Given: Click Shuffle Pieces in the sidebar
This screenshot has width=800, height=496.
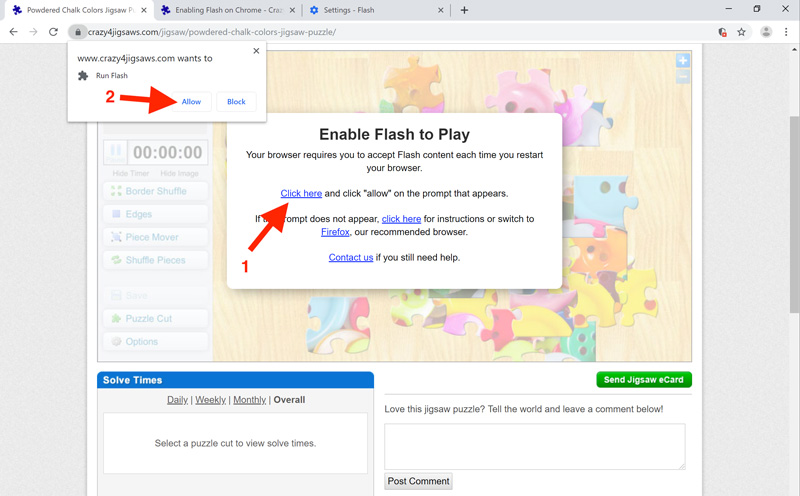Looking at the screenshot, I should (x=155, y=260).
